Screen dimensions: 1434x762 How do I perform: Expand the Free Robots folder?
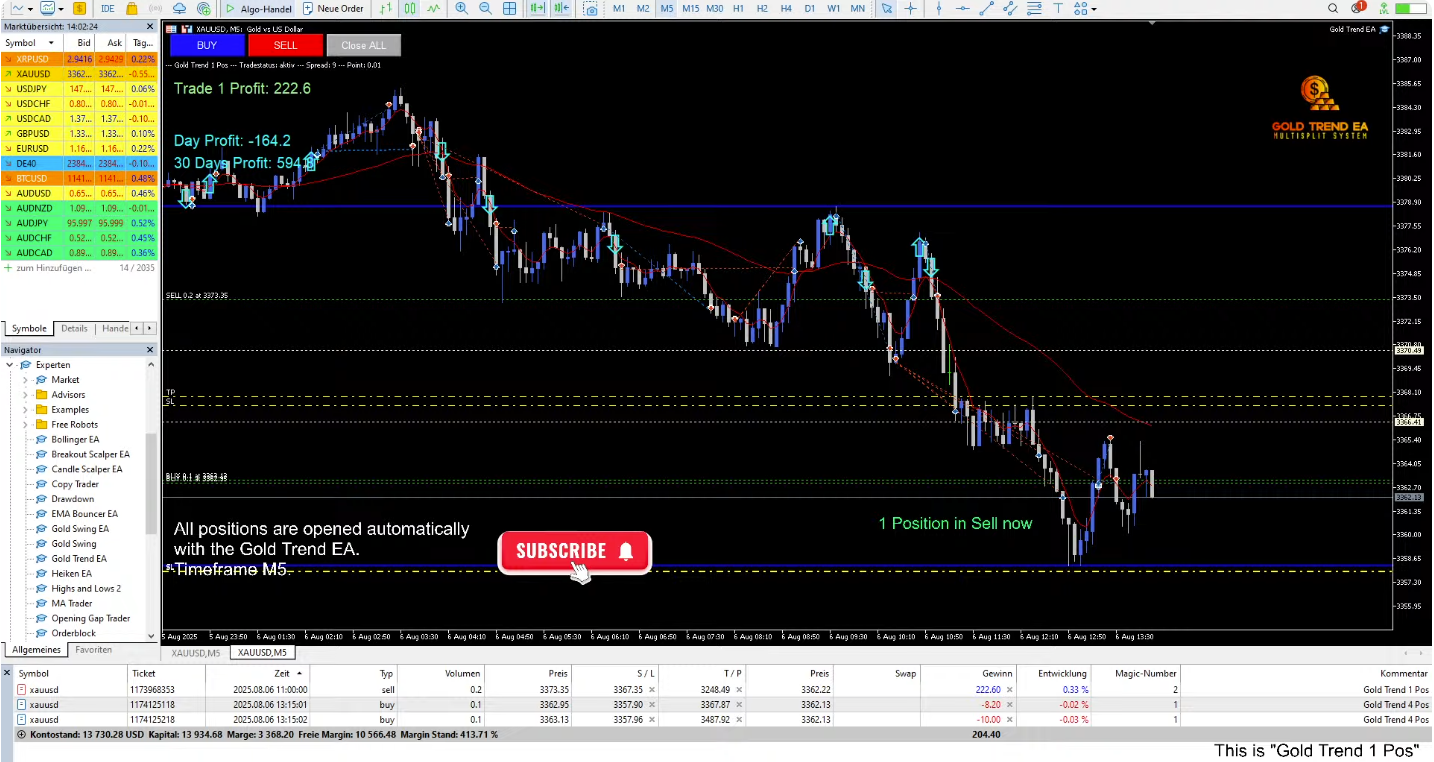click(x=25, y=425)
